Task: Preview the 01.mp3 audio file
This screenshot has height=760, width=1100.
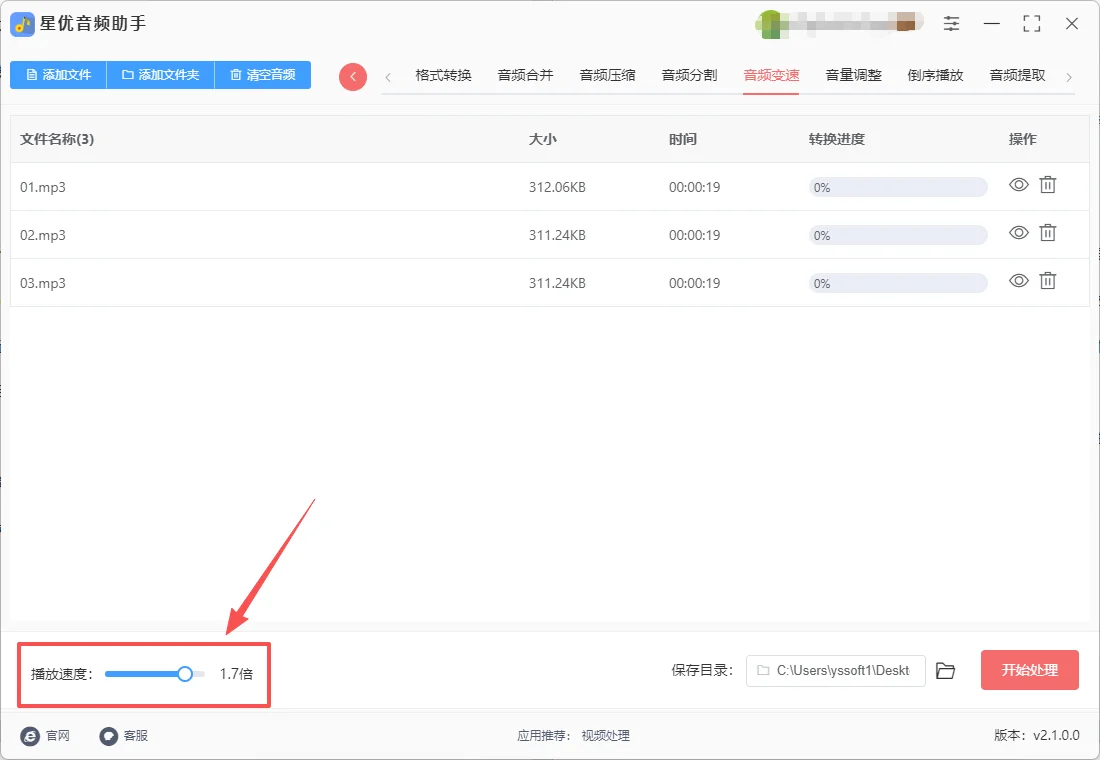Action: tap(1018, 185)
